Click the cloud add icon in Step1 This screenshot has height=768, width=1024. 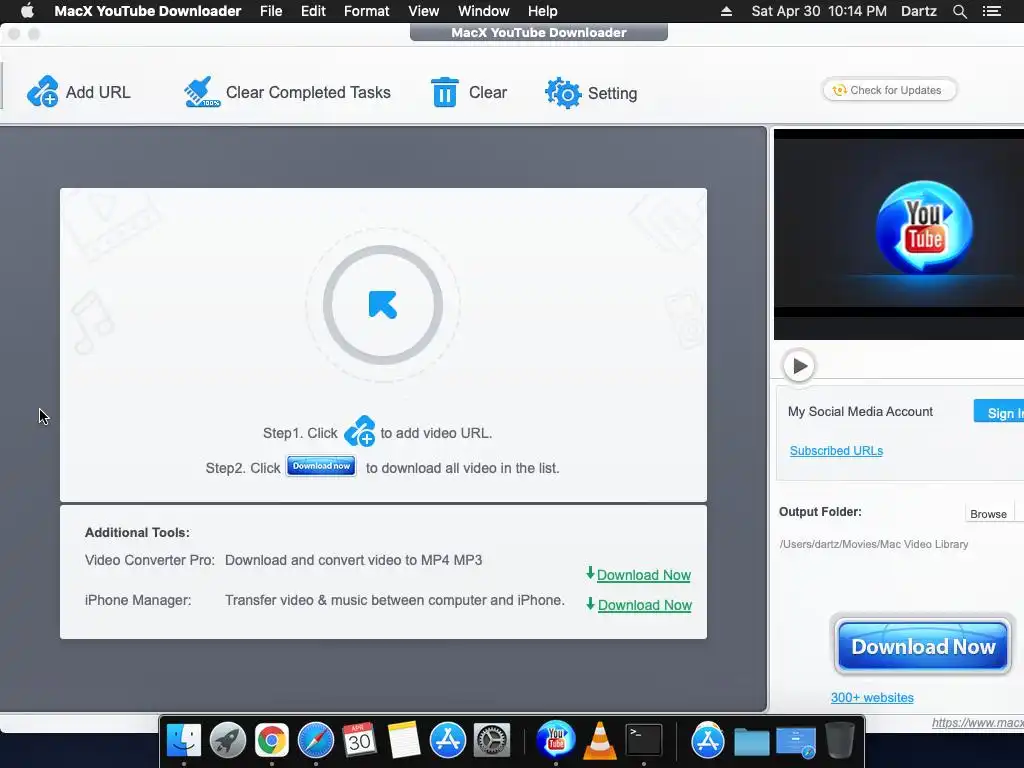click(359, 431)
